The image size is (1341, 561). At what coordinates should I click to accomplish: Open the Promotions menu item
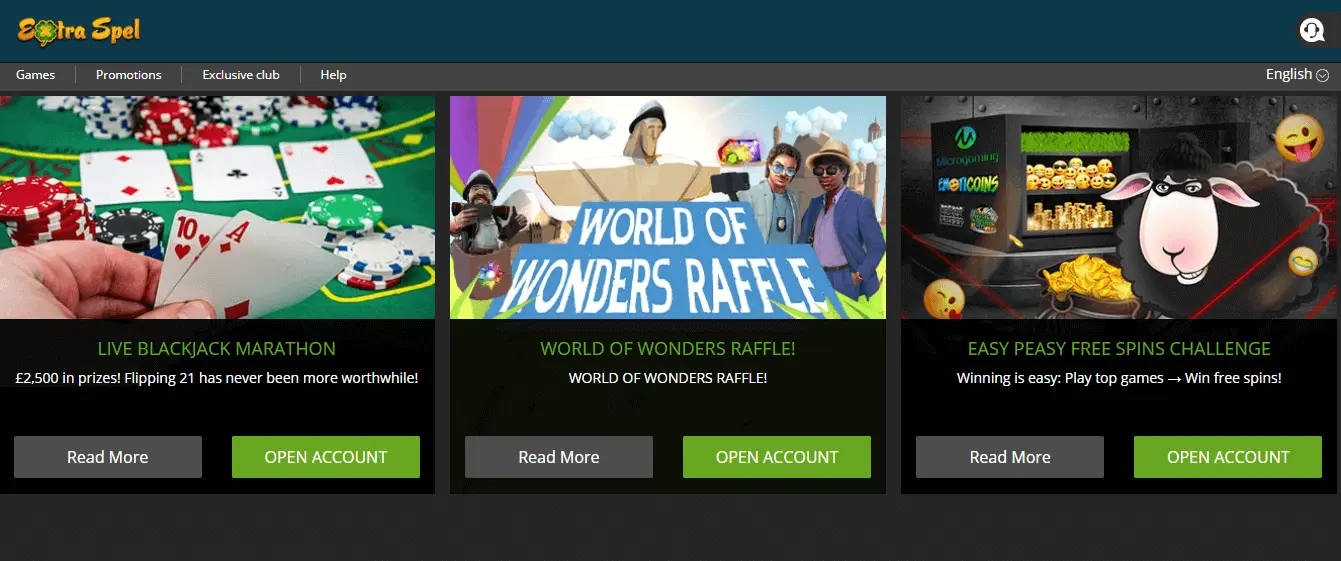(129, 75)
